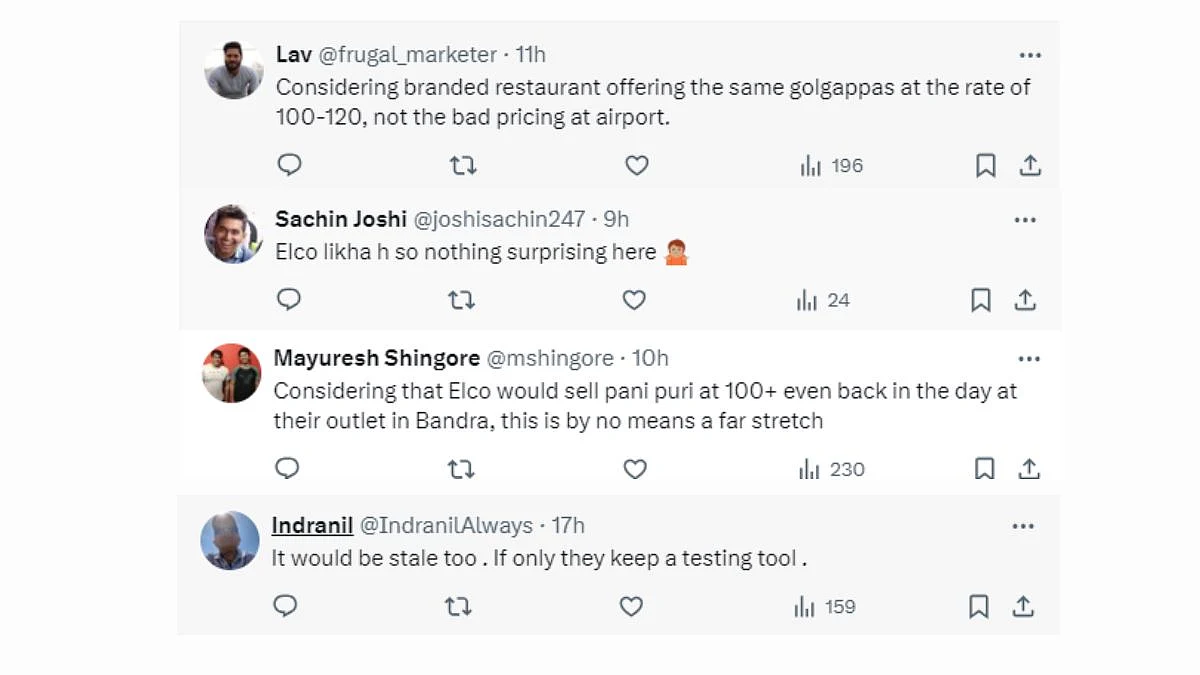The width and height of the screenshot is (1200, 675).
Task: Bookmark Lav's tweet
Action: (x=986, y=165)
